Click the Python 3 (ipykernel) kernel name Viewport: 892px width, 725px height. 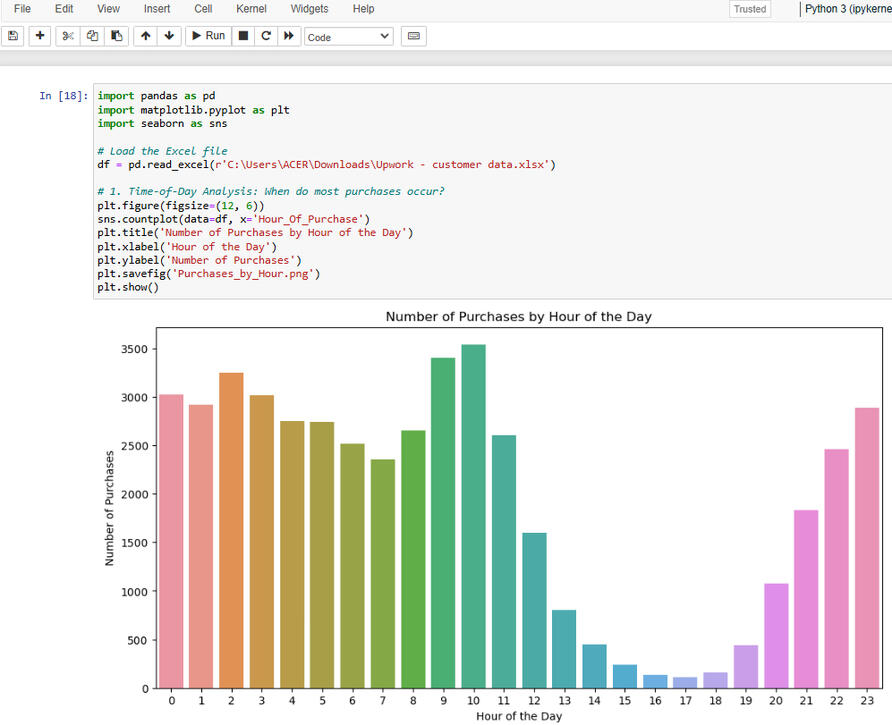(x=848, y=9)
